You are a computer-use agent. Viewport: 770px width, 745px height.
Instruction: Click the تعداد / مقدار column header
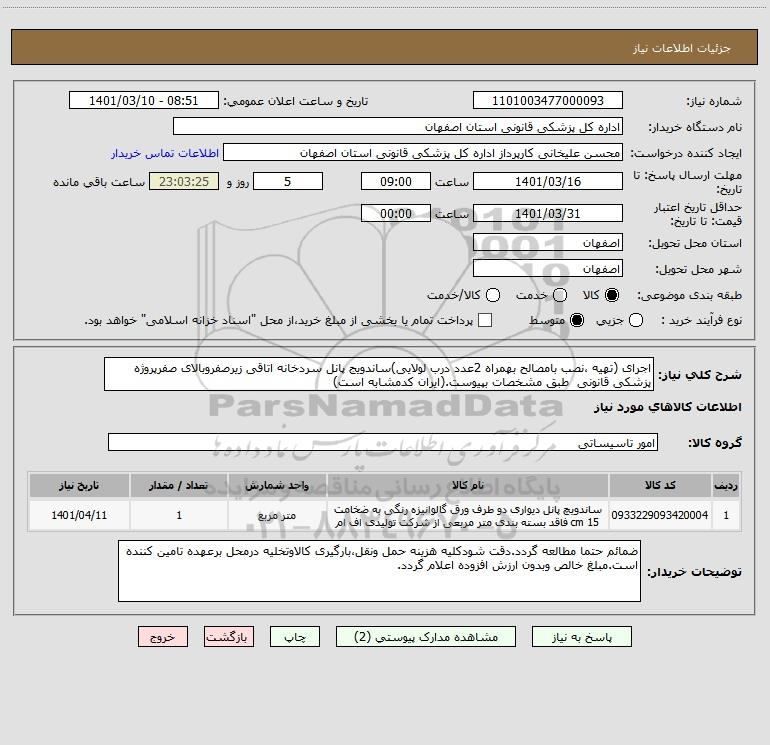pyautogui.click(x=179, y=485)
